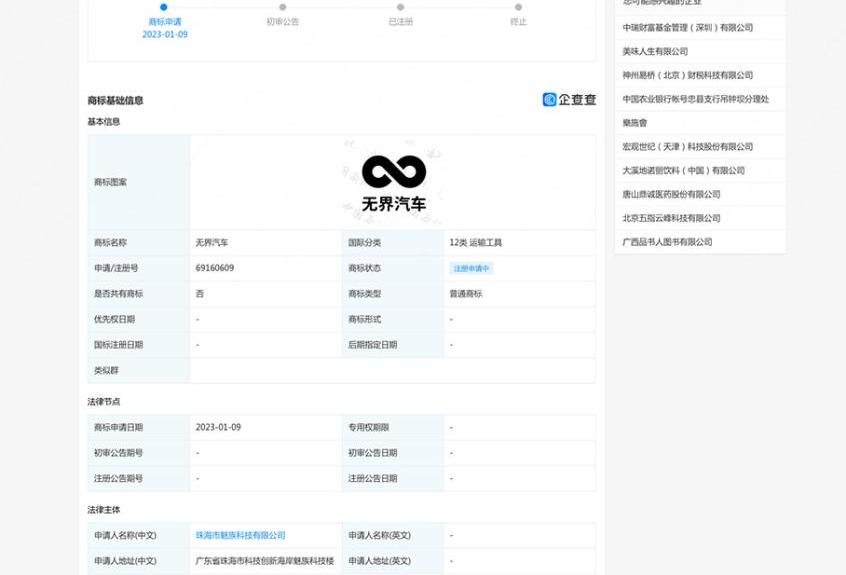Viewport: 846px width, 575px height.
Task: Click the 基本信息 subheading
Action: click(104, 122)
